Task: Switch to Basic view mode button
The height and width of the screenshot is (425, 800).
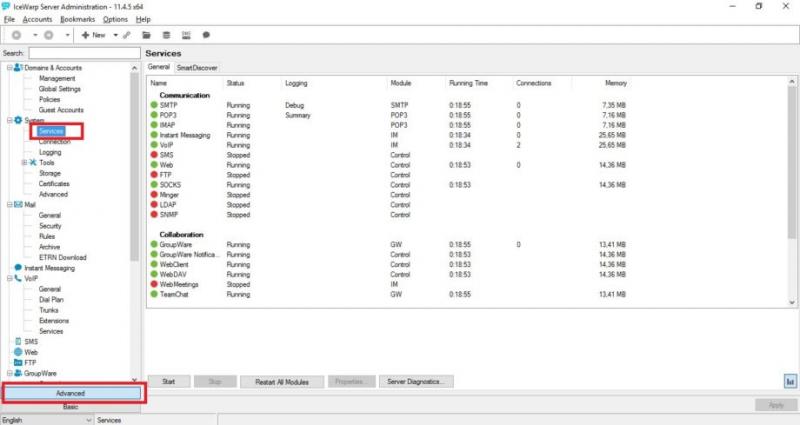Action: [71, 407]
